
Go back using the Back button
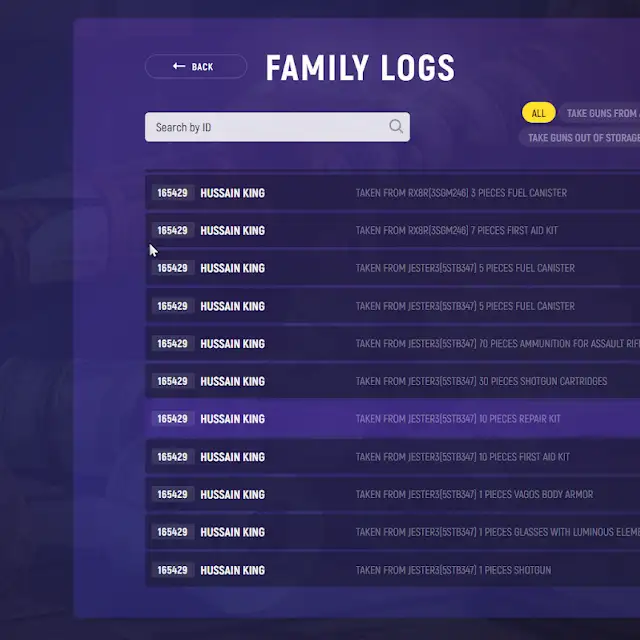click(196, 67)
